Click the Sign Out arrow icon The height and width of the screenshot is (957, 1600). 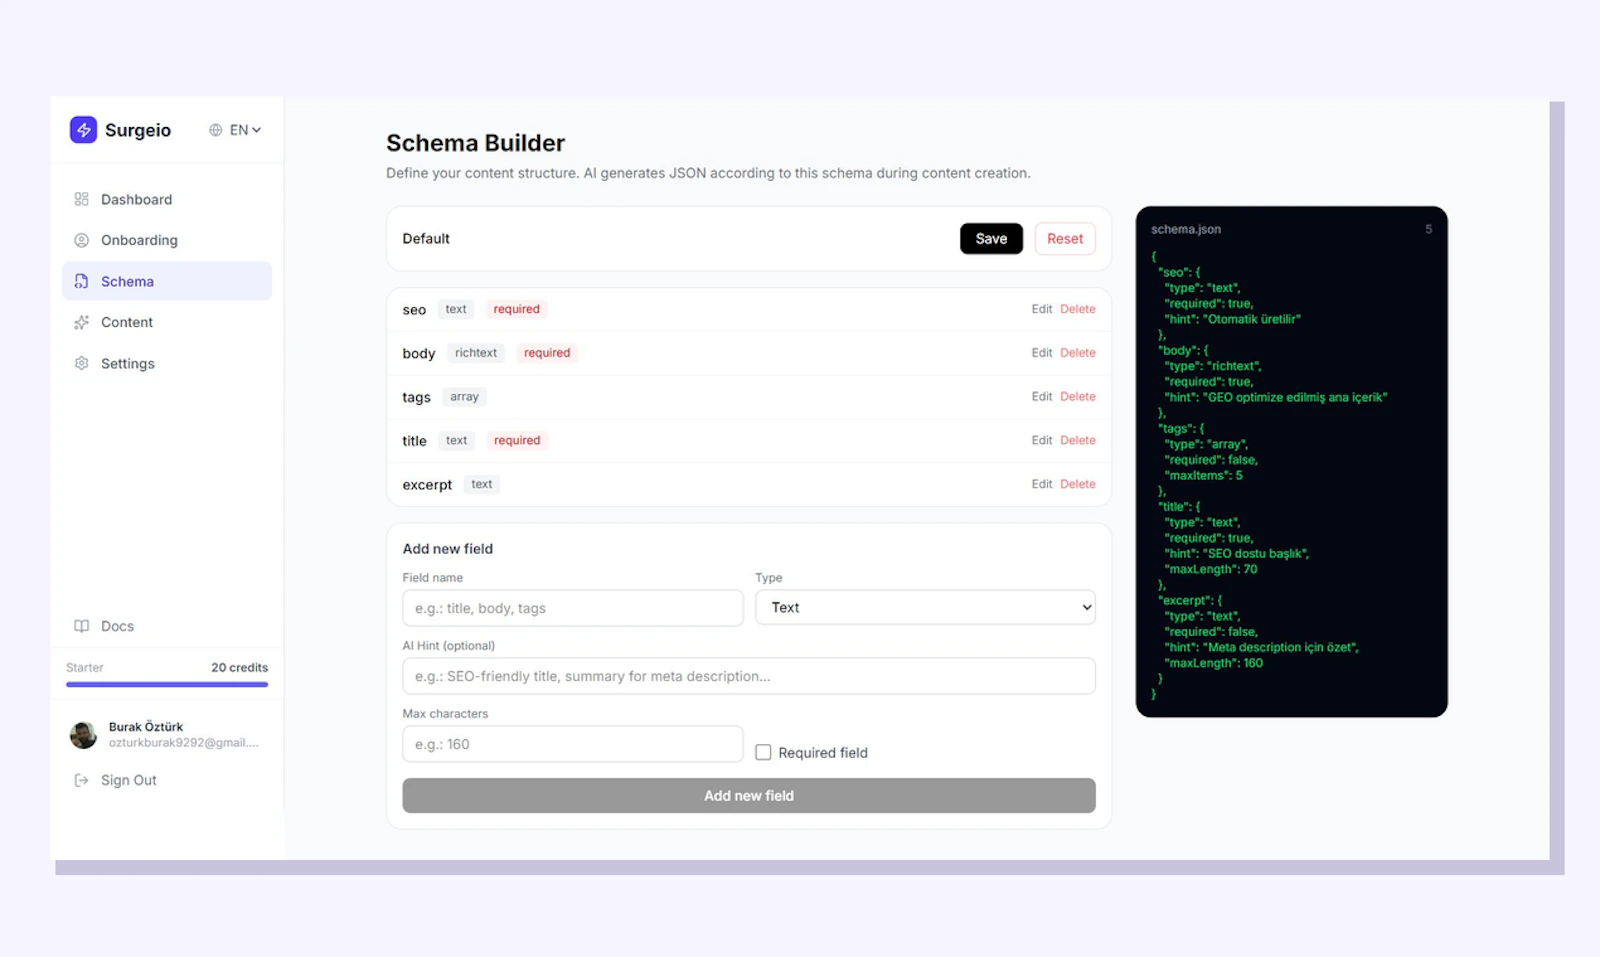click(x=82, y=780)
